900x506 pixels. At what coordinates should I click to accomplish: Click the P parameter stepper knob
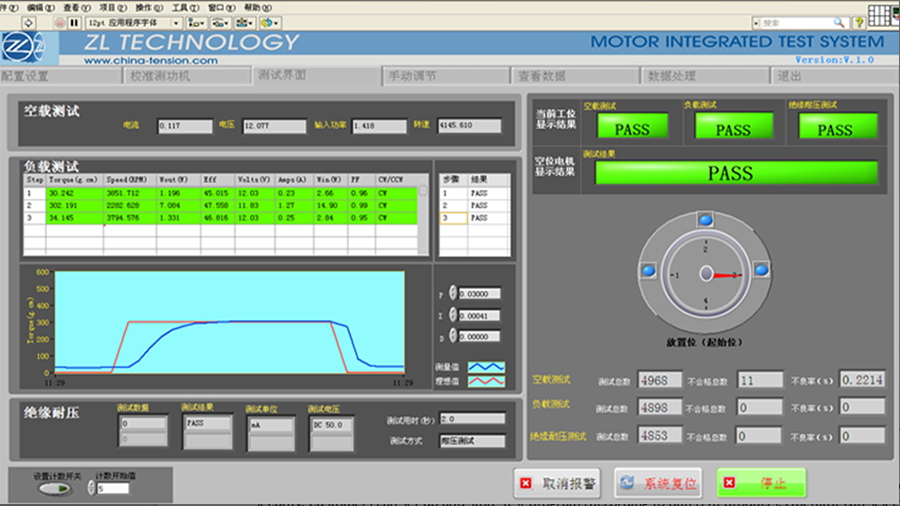(x=453, y=294)
